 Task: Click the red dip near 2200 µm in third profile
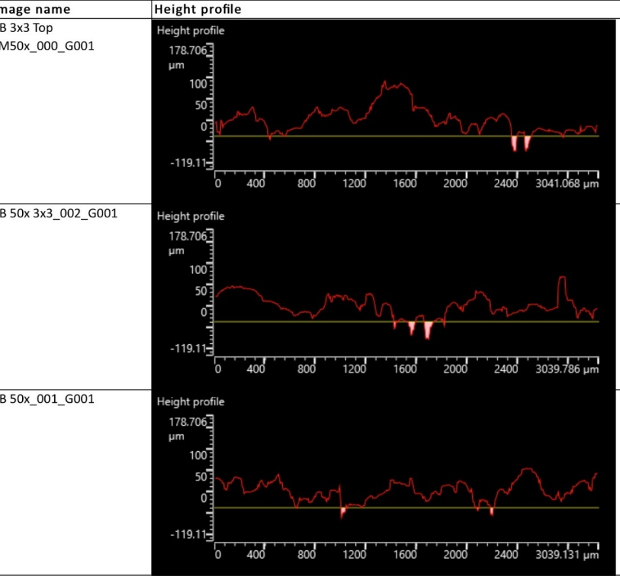[x=492, y=511]
